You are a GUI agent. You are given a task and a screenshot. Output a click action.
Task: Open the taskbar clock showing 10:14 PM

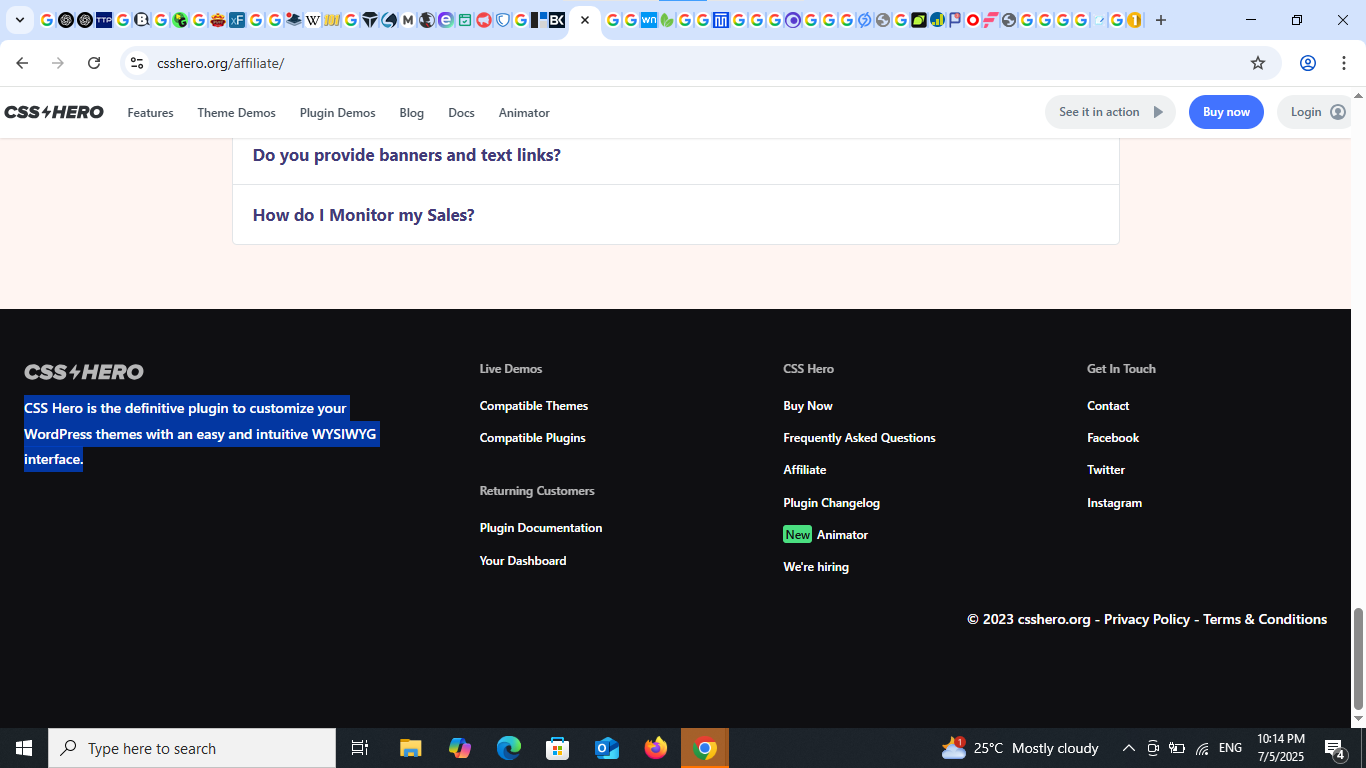(x=1281, y=748)
